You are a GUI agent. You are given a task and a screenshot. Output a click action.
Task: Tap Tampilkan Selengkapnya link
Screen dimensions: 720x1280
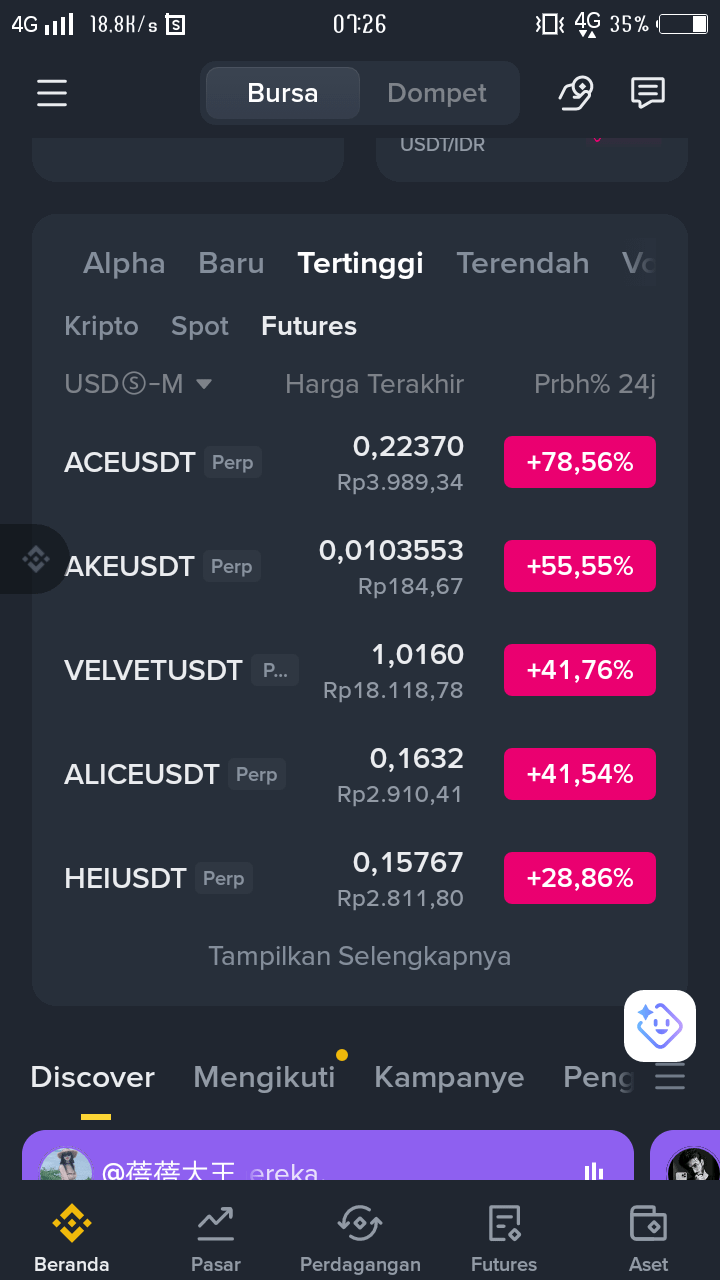360,956
